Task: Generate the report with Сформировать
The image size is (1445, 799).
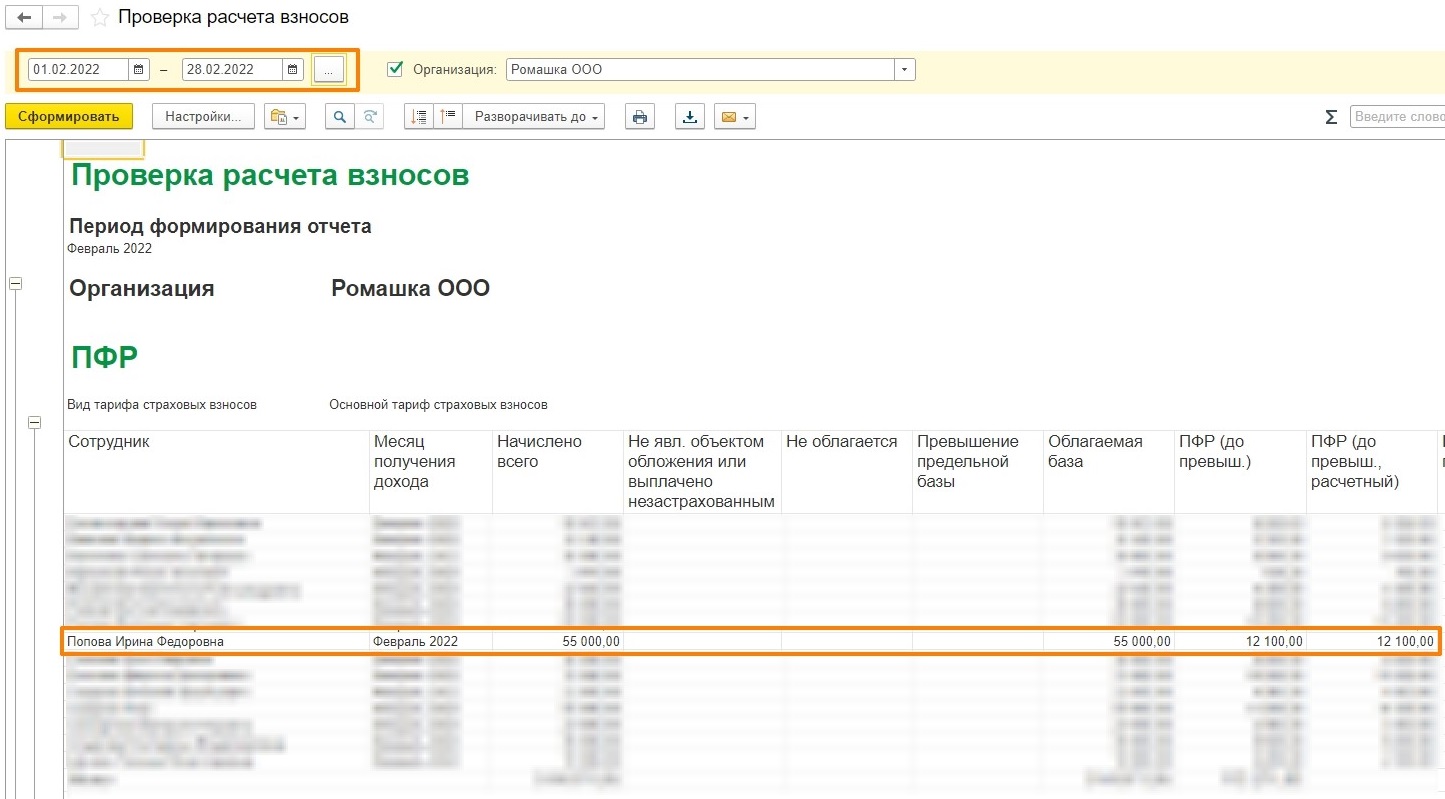Action: (x=69, y=117)
